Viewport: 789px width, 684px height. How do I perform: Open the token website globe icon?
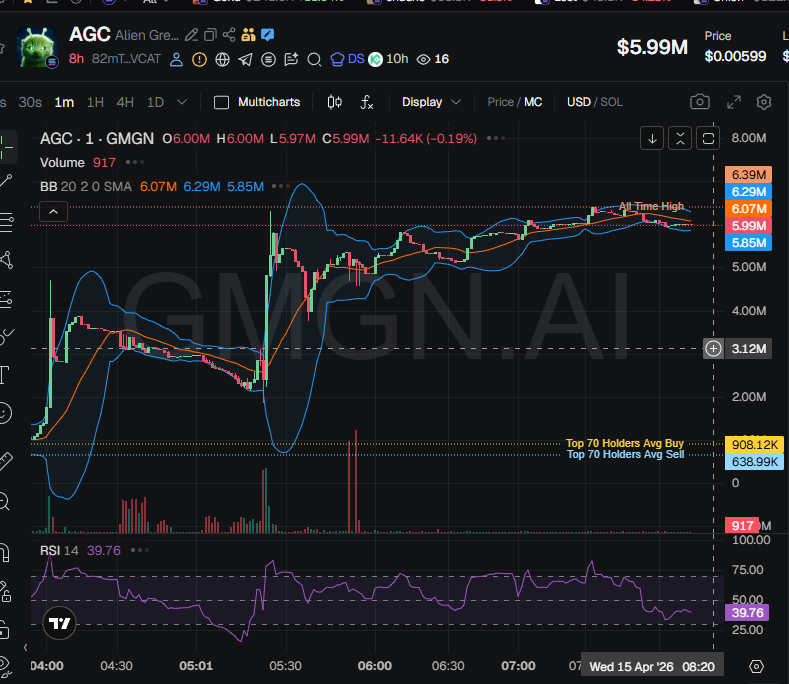[x=222, y=60]
